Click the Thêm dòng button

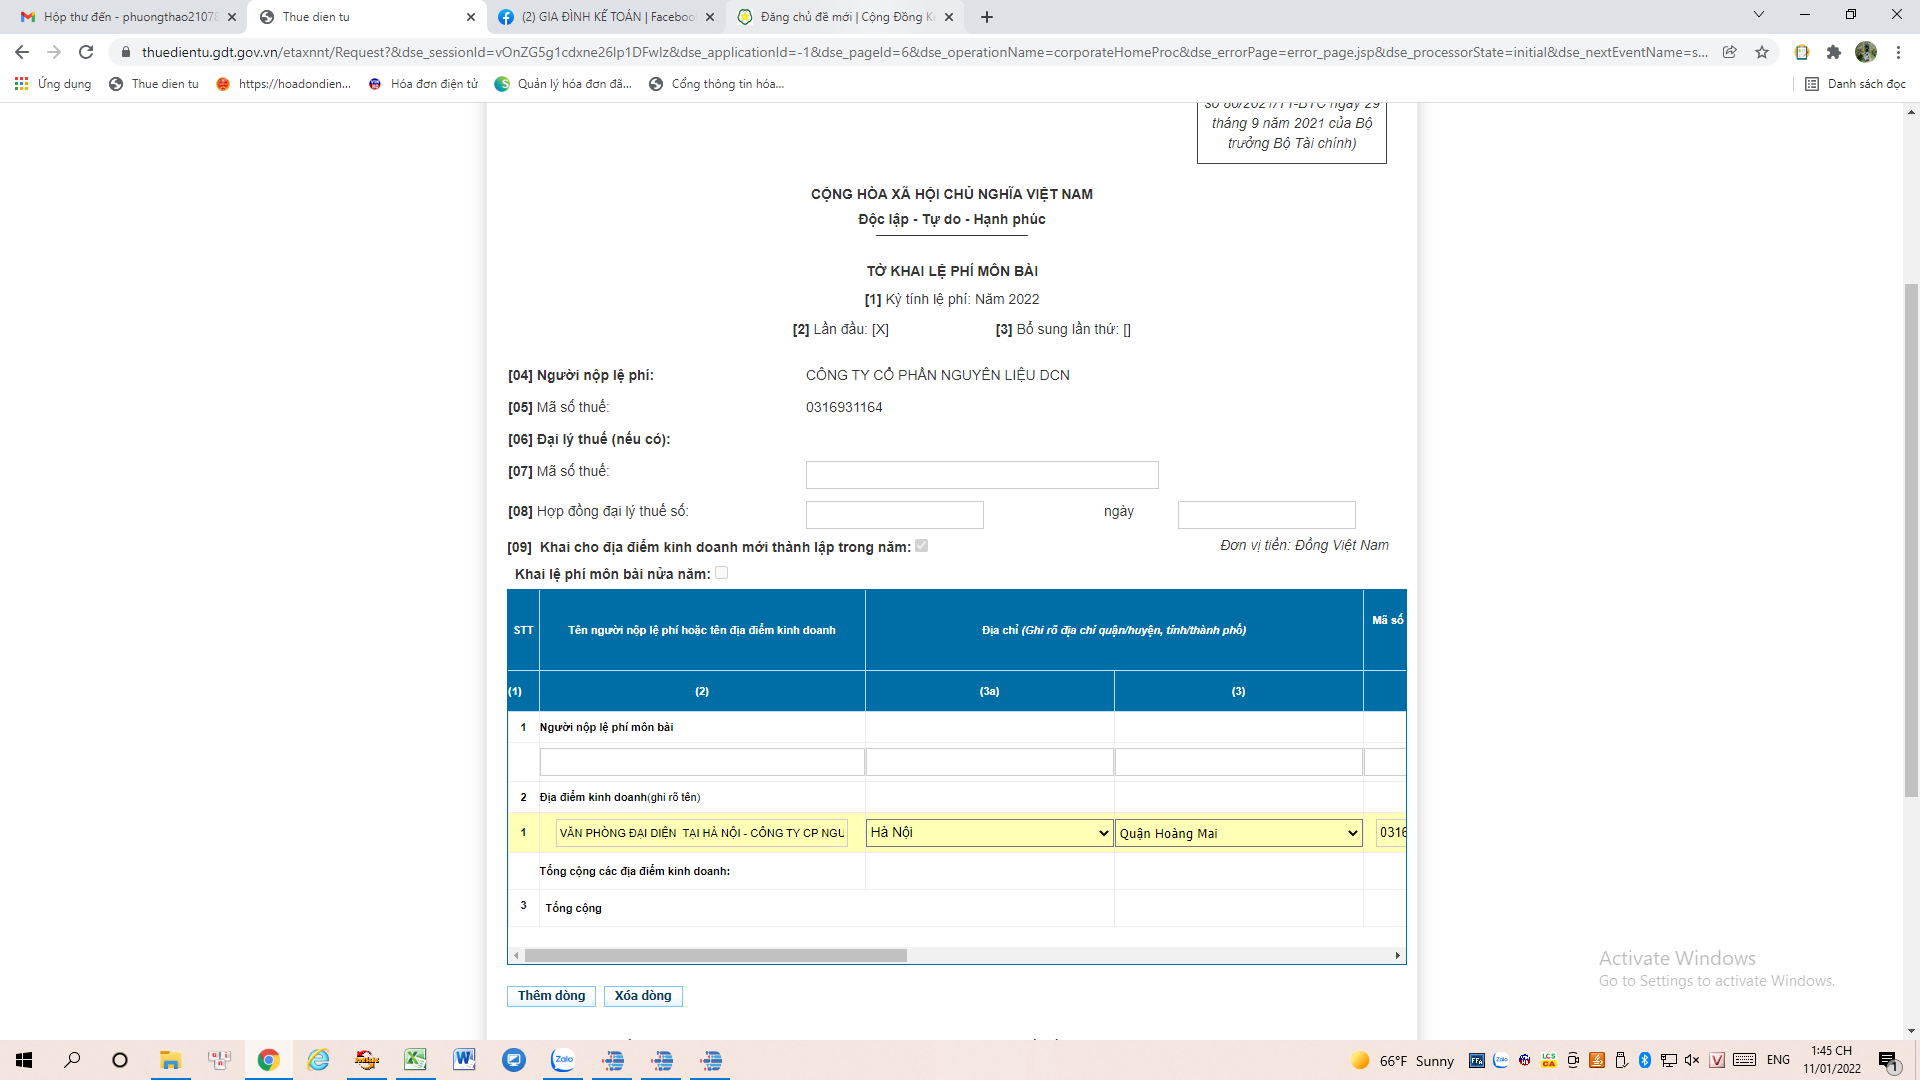point(551,996)
